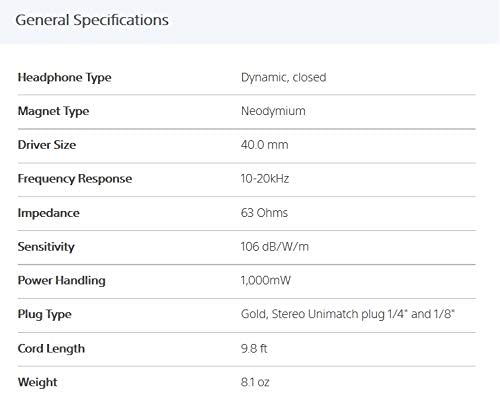Screen dimensions: 500x394
Task: Click the 10-20kHz value
Action: [x=265, y=179]
